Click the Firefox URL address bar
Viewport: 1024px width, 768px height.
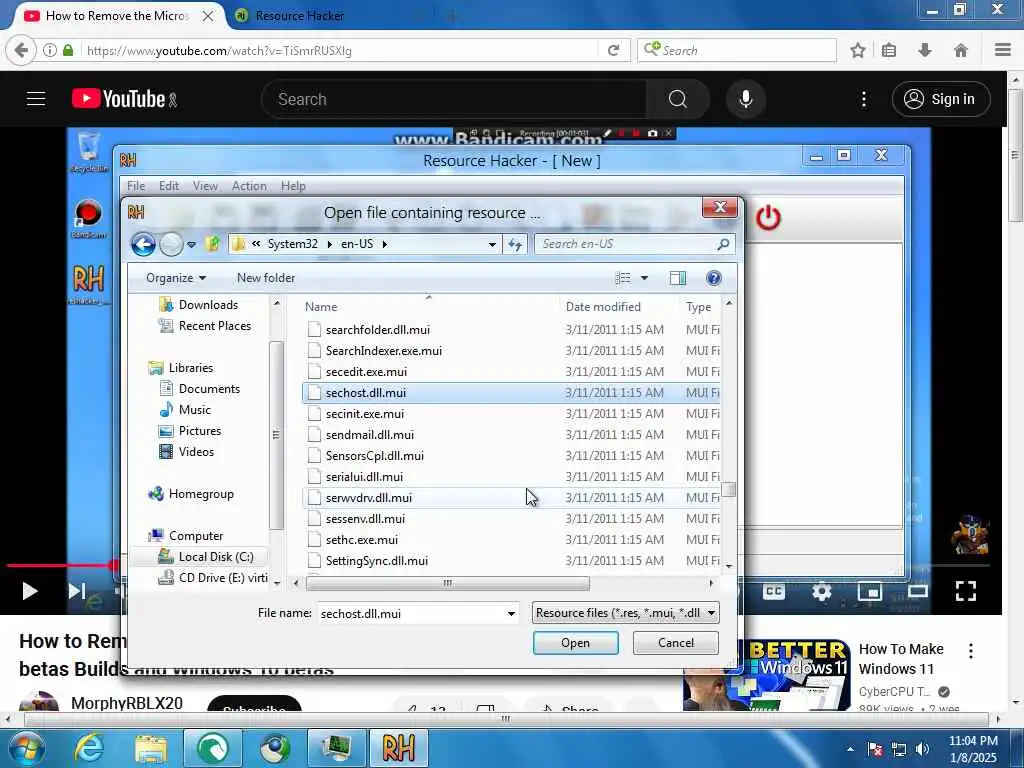click(x=340, y=50)
